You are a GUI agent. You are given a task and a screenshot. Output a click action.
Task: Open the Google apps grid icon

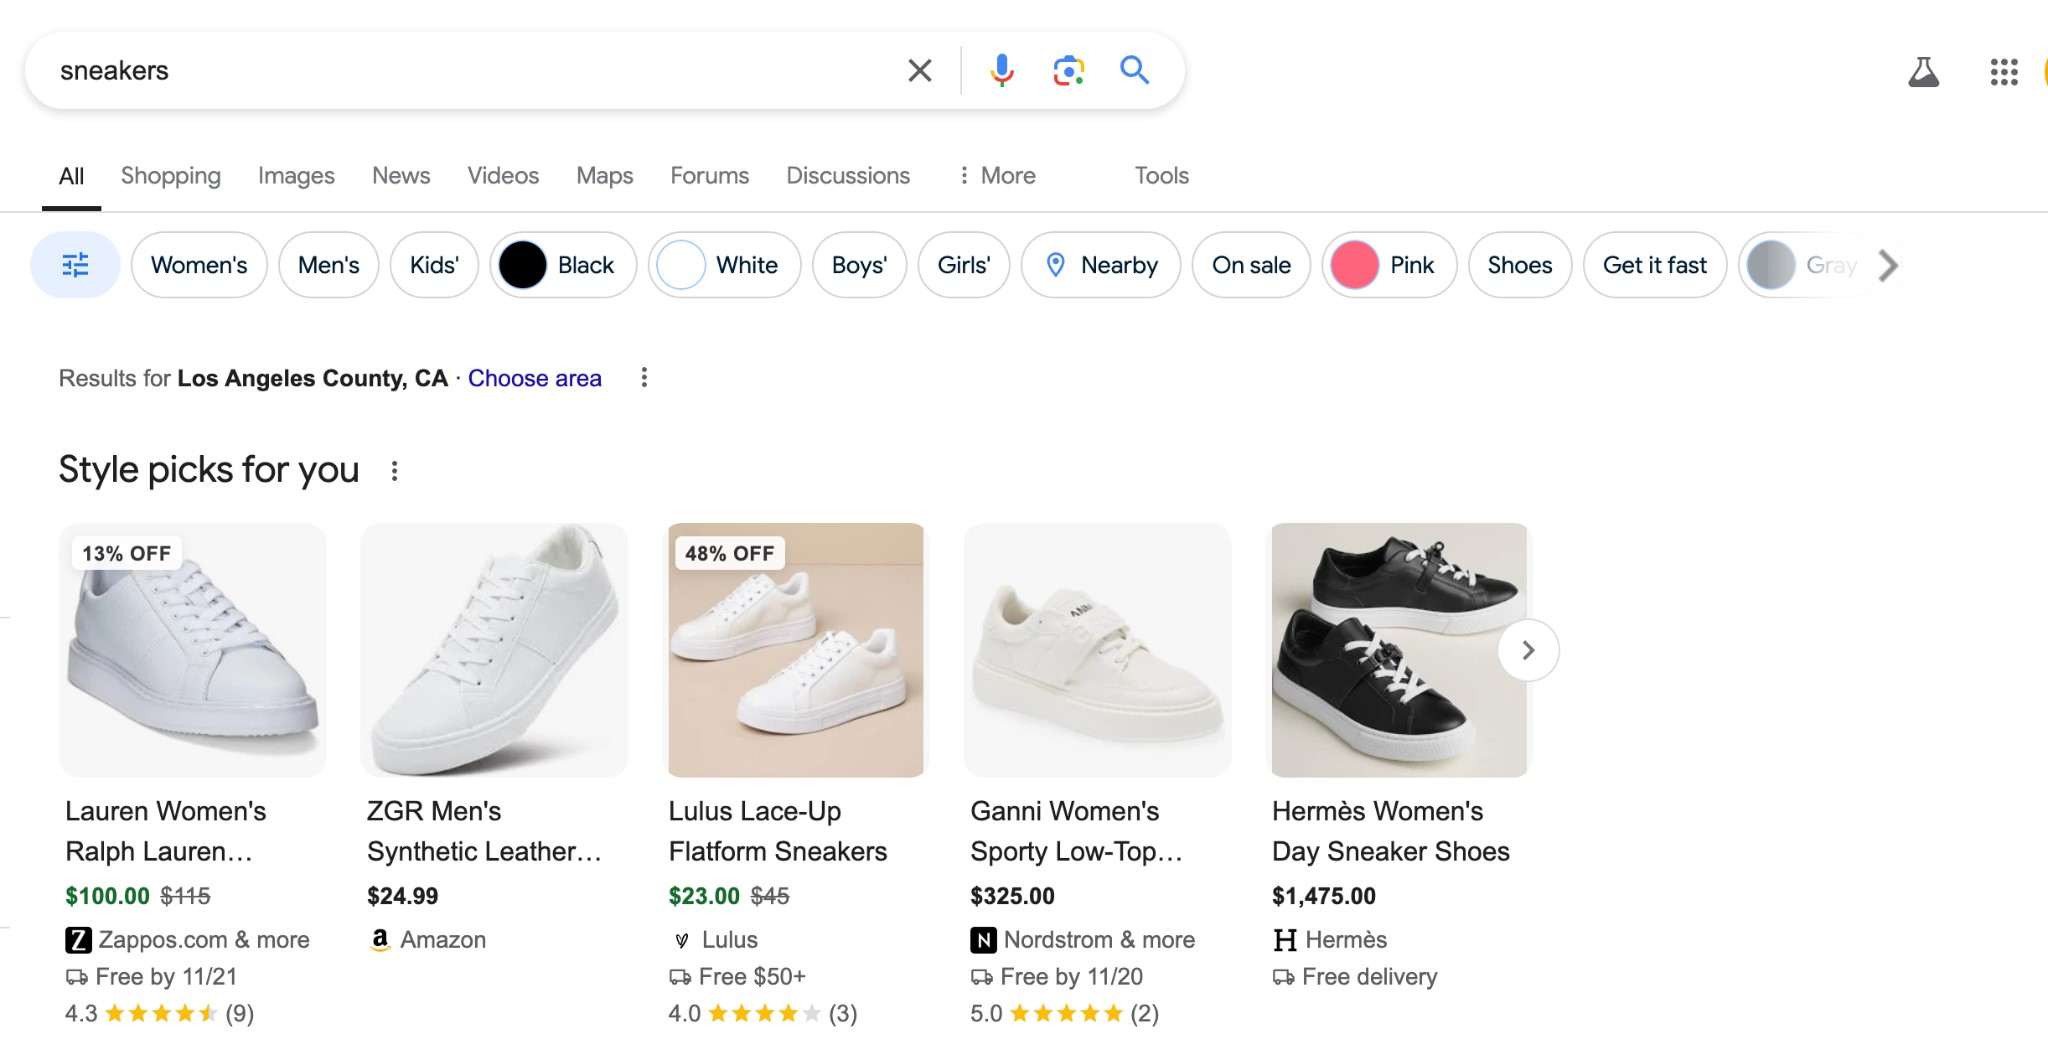pos(2004,71)
